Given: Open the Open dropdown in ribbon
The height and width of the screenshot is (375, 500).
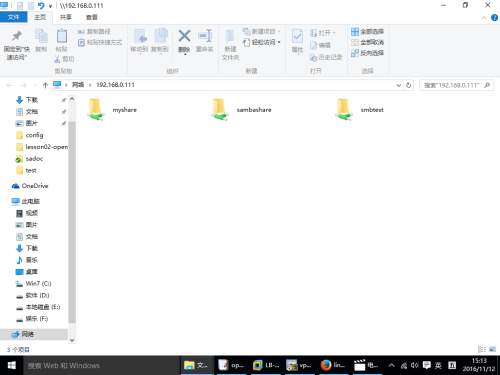Looking at the screenshot, I should (323, 33).
